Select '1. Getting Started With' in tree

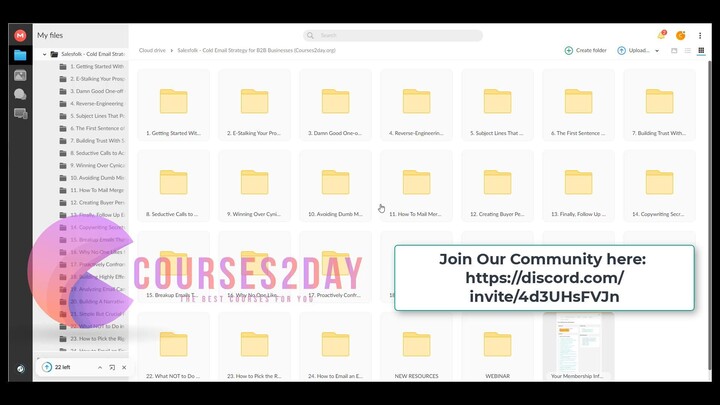coord(96,66)
